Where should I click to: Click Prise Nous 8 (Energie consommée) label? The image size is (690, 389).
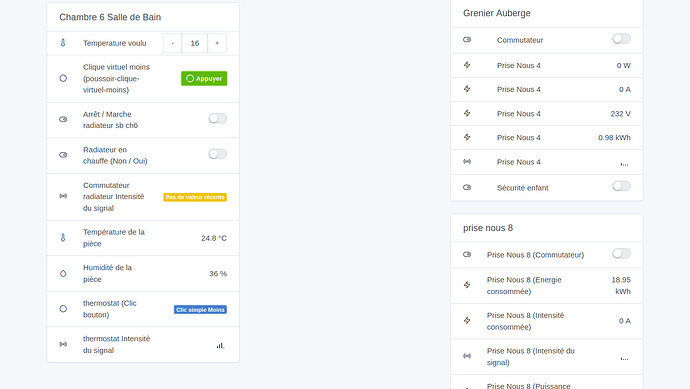(524, 286)
